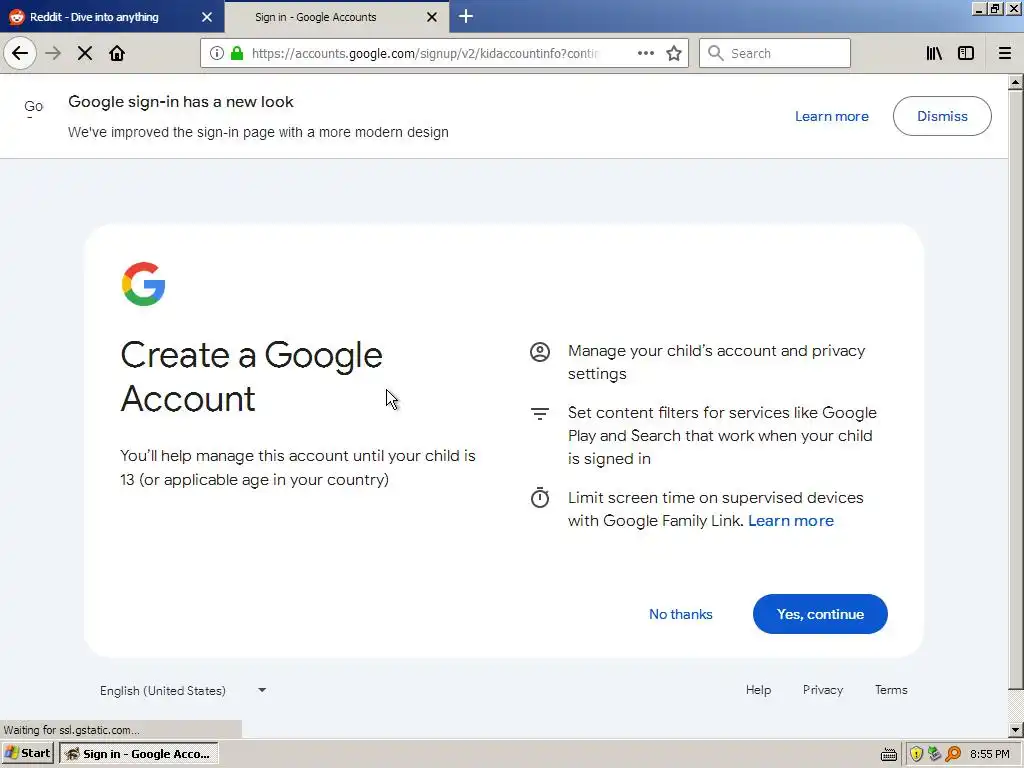Click the on-screen keyboard tray icon
The image size is (1024, 768).
coord(889,754)
